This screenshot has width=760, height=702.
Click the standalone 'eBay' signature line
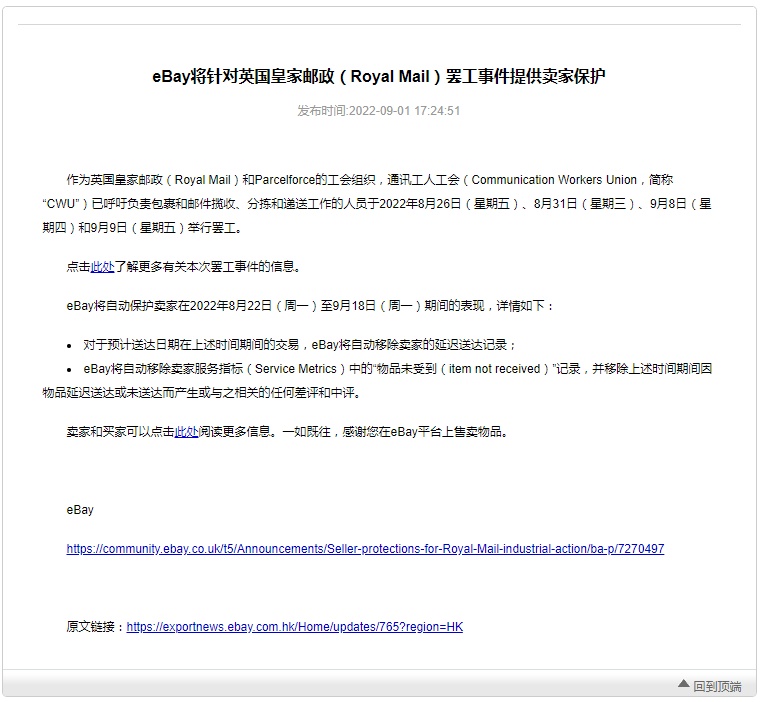click(80, 510)
